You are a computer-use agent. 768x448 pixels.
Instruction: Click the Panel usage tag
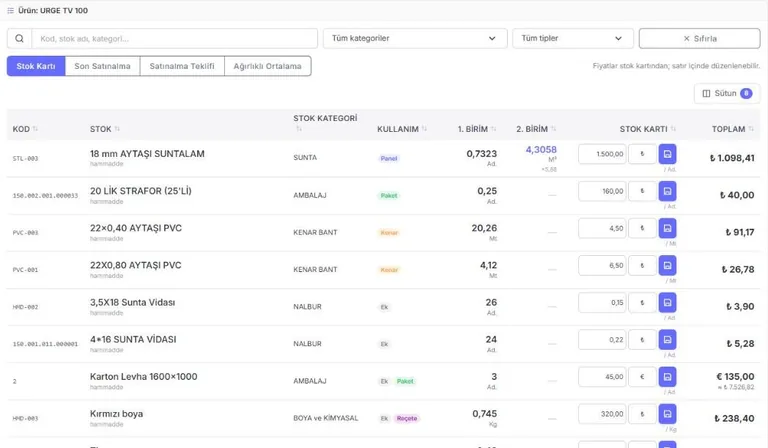[x=389, y=158]
